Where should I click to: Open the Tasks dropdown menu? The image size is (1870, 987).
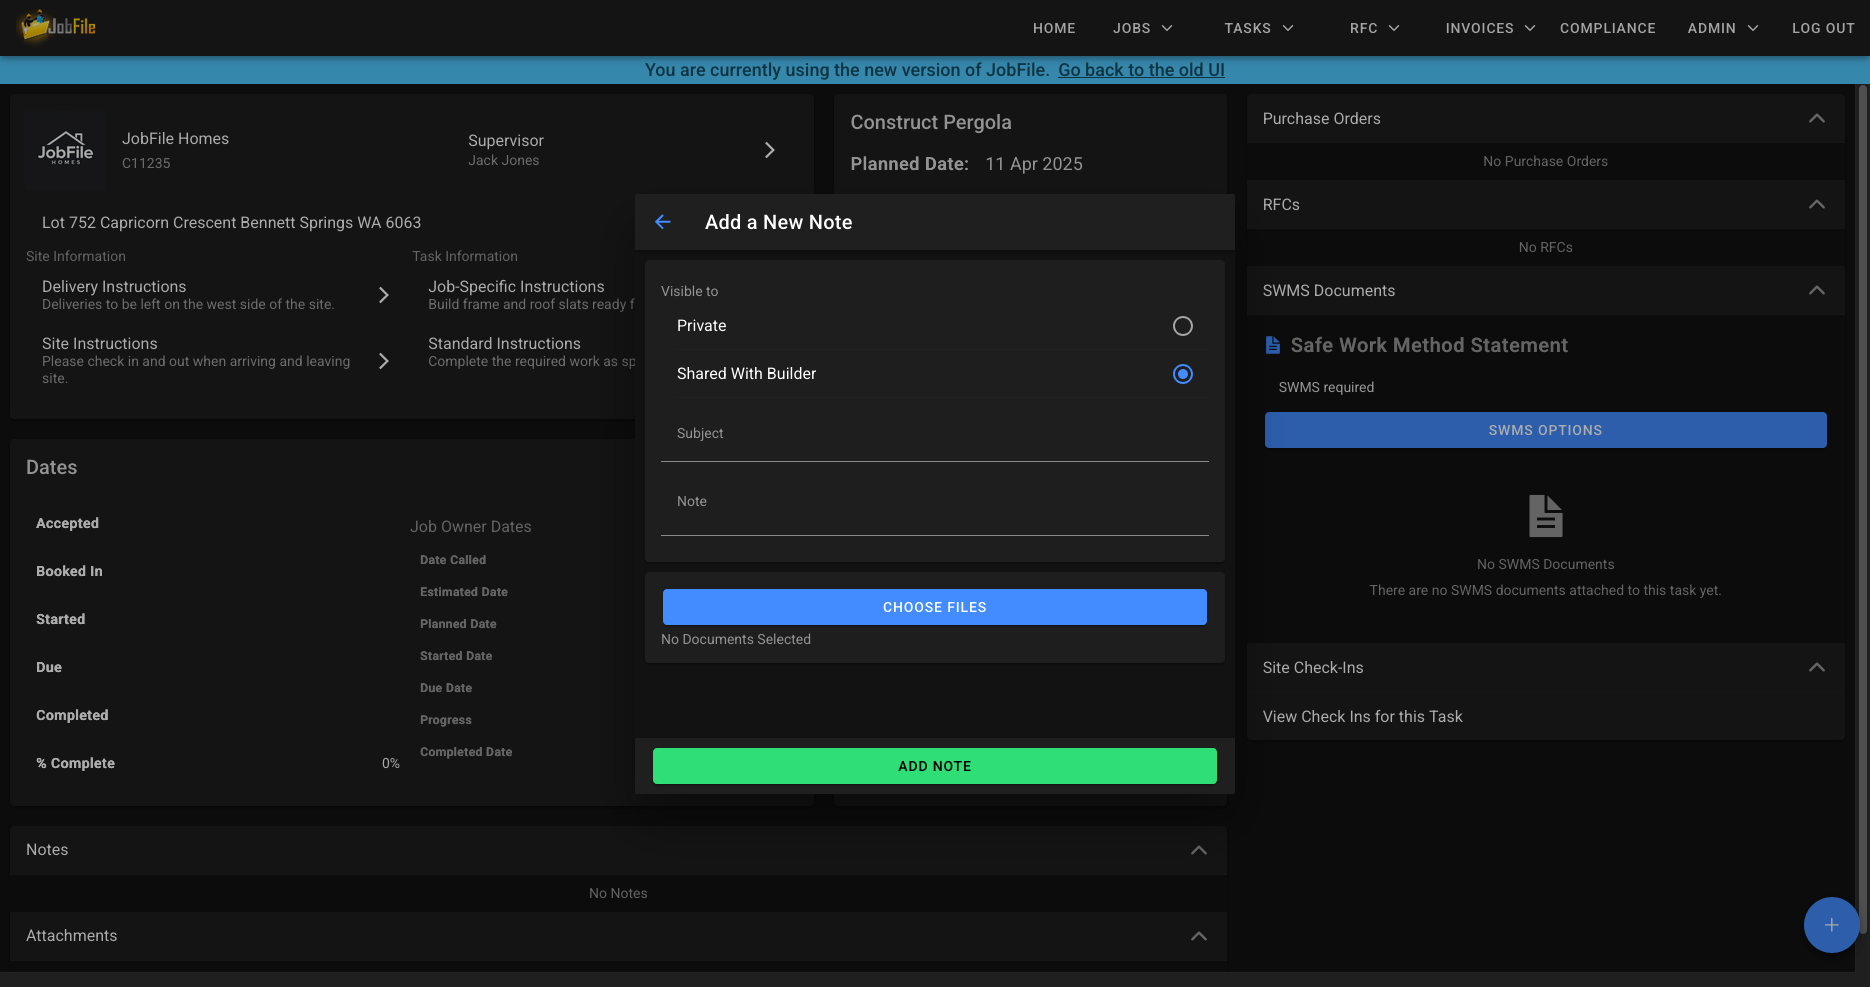coord(1259,28)
